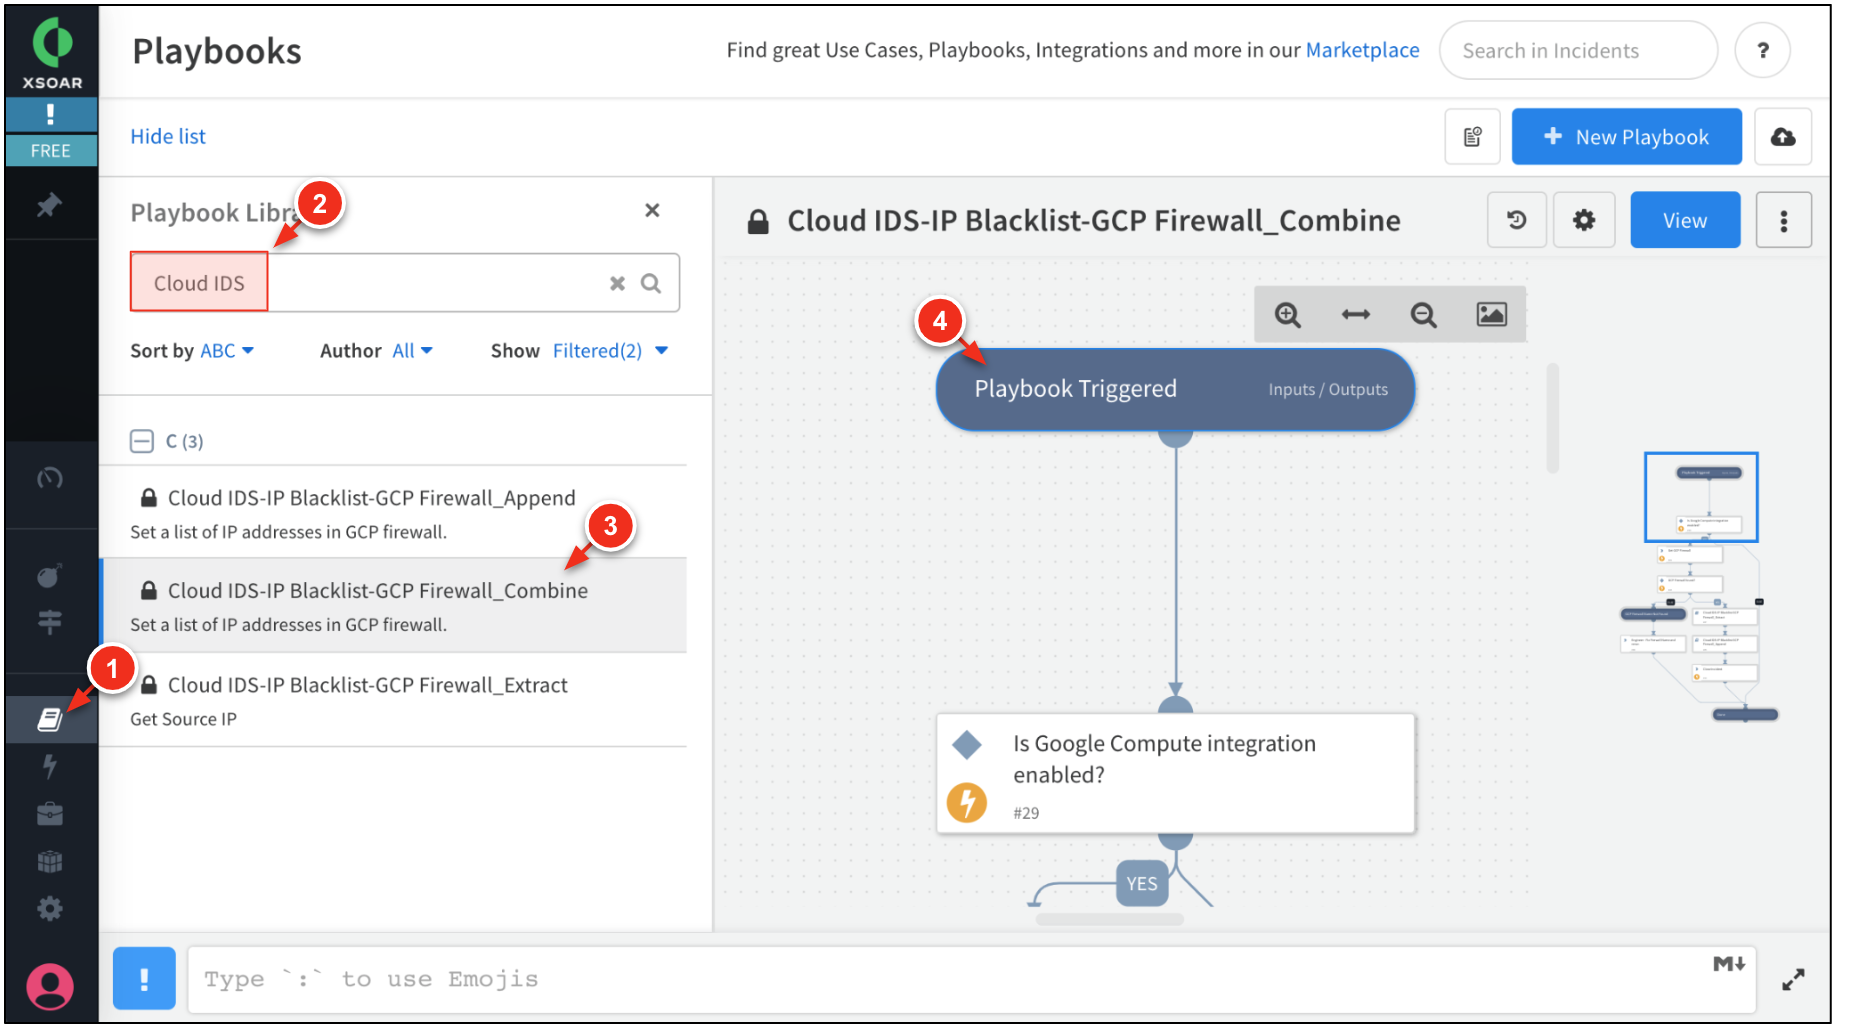The height and width of the screenshot is (1030, 1870).
Task: Click the New Playbook button
Action: pos(1626,137)
